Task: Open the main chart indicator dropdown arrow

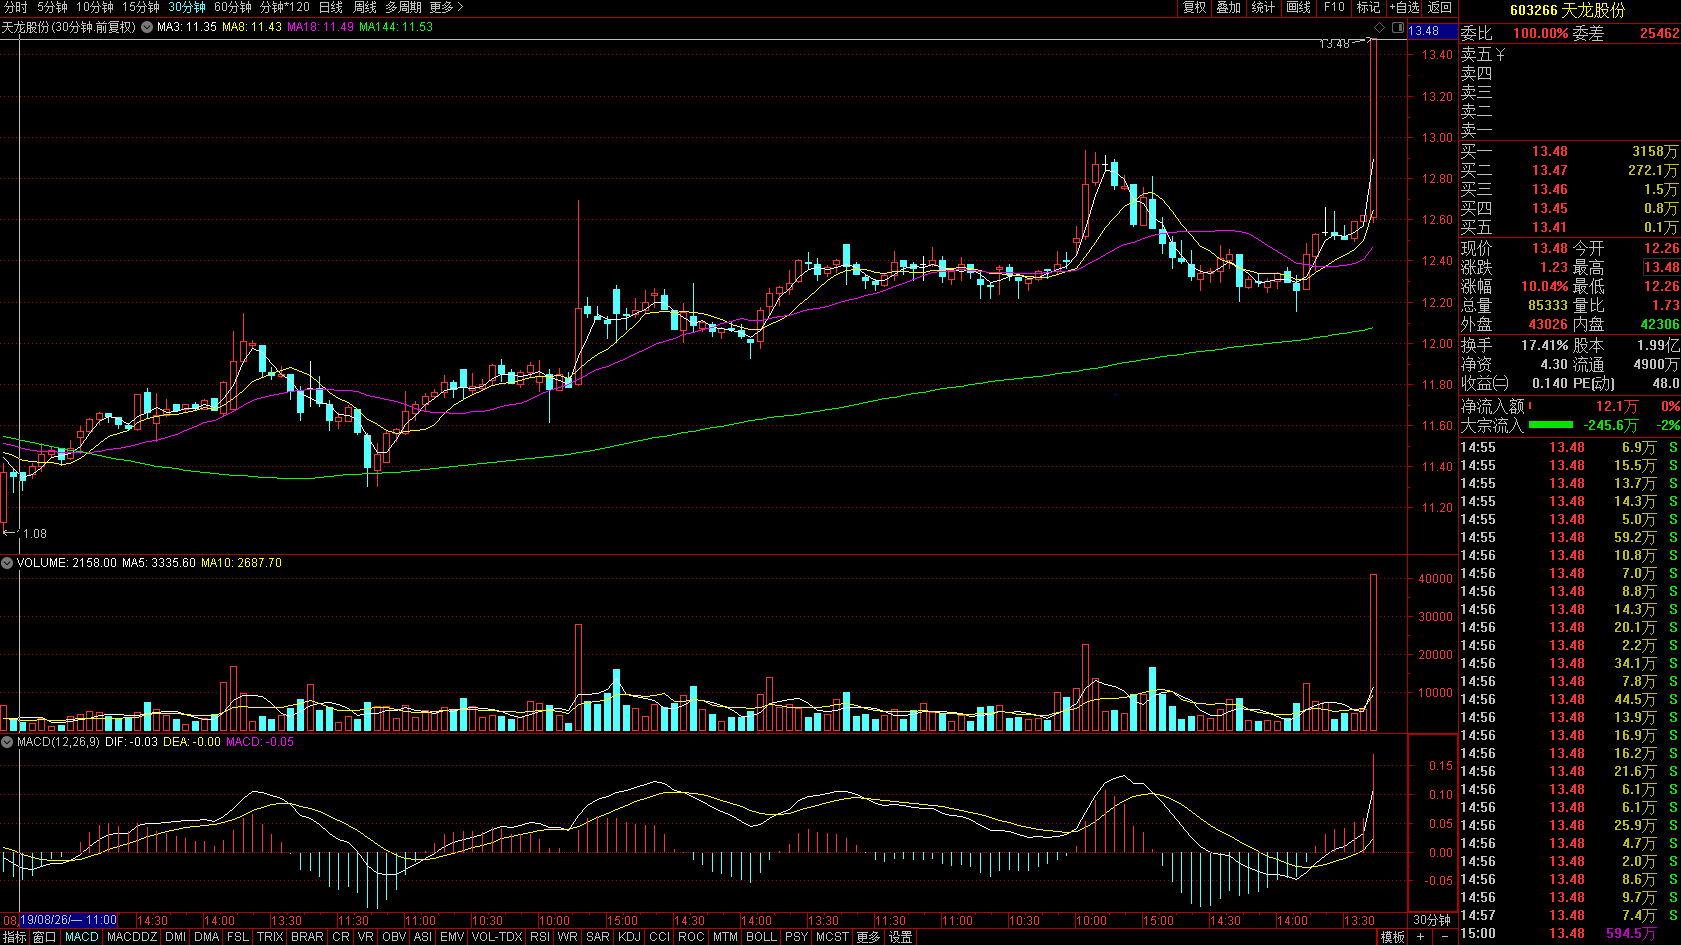Action: (148, 27)
